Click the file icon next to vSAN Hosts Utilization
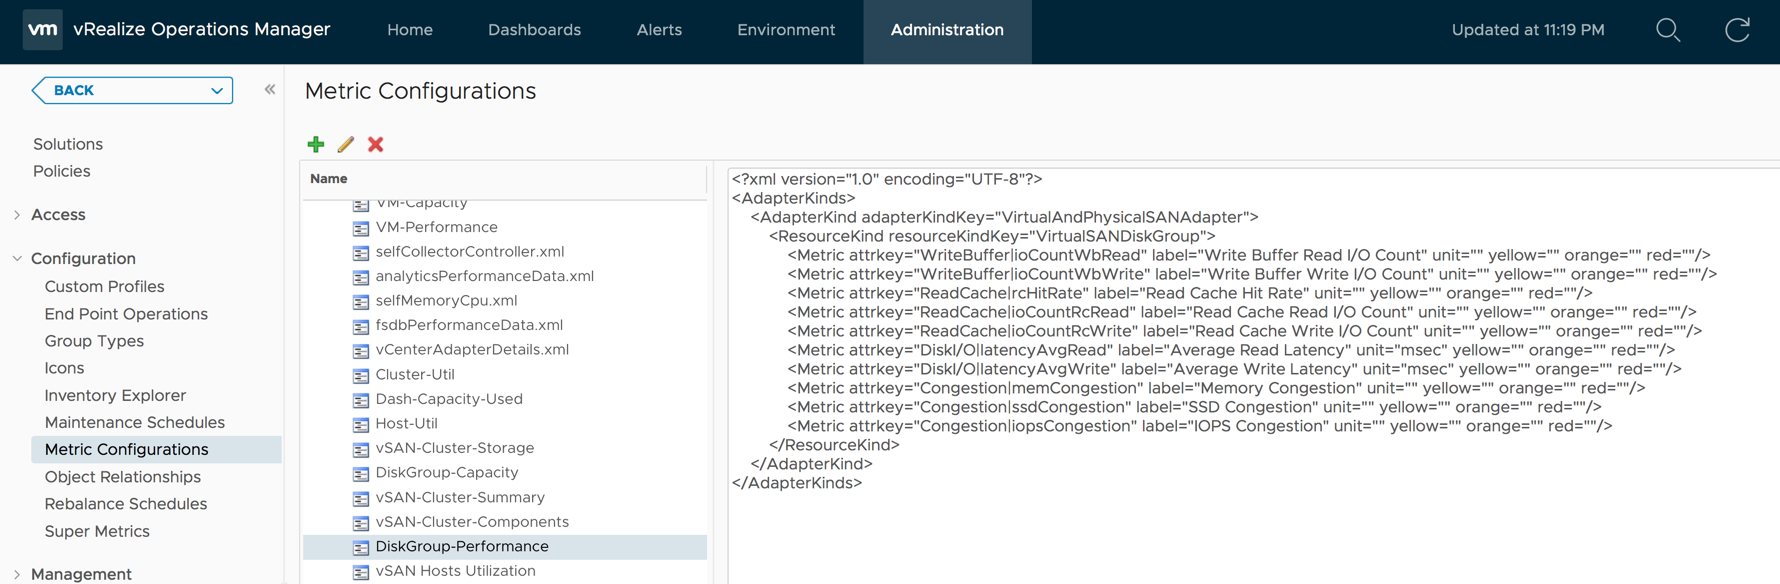 (x=361, y=572)
